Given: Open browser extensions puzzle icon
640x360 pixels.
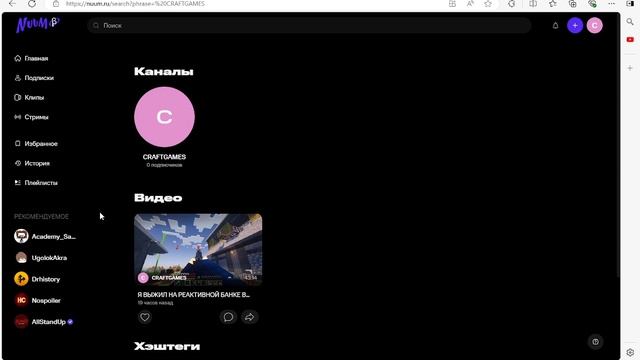Looking at the screenshot, I should pos(511,4).
